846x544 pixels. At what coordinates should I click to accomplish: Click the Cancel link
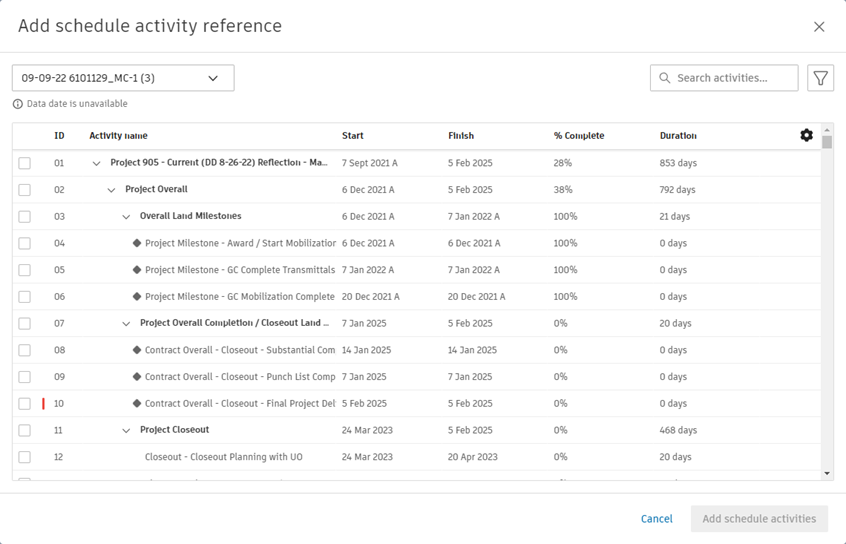tap(656, 519)
